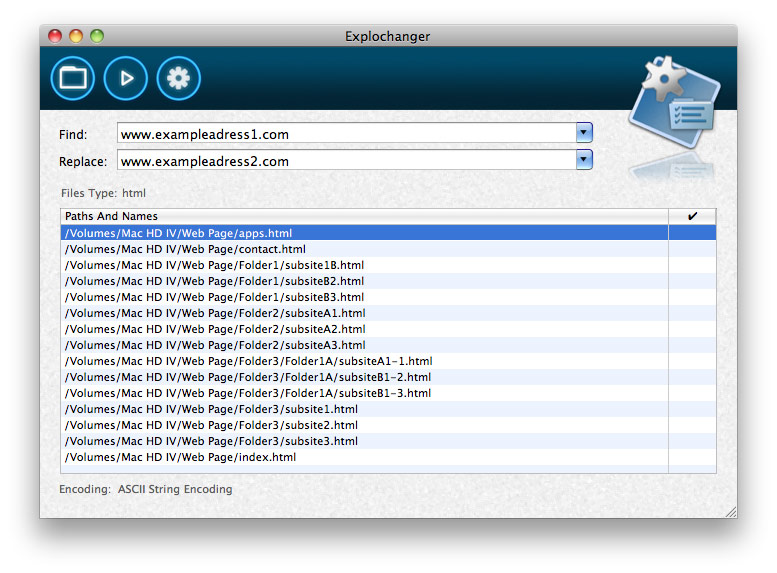This screenshot has width=777, height=573.
Task: Select Folder1/subsiteB2.html row
Action: 388,281
